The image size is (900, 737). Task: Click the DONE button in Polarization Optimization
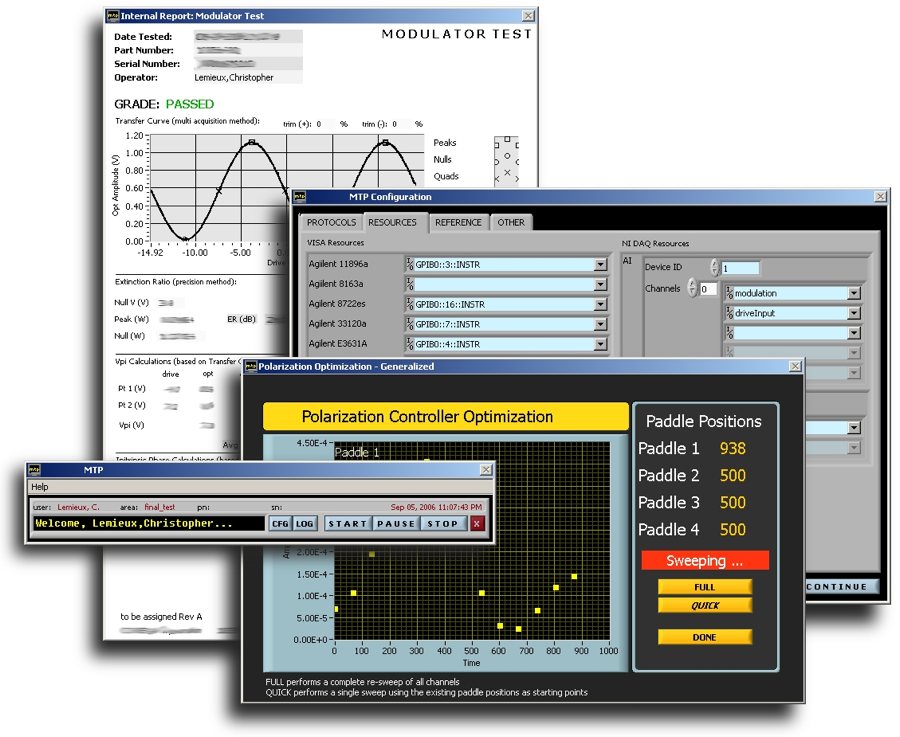705,637
